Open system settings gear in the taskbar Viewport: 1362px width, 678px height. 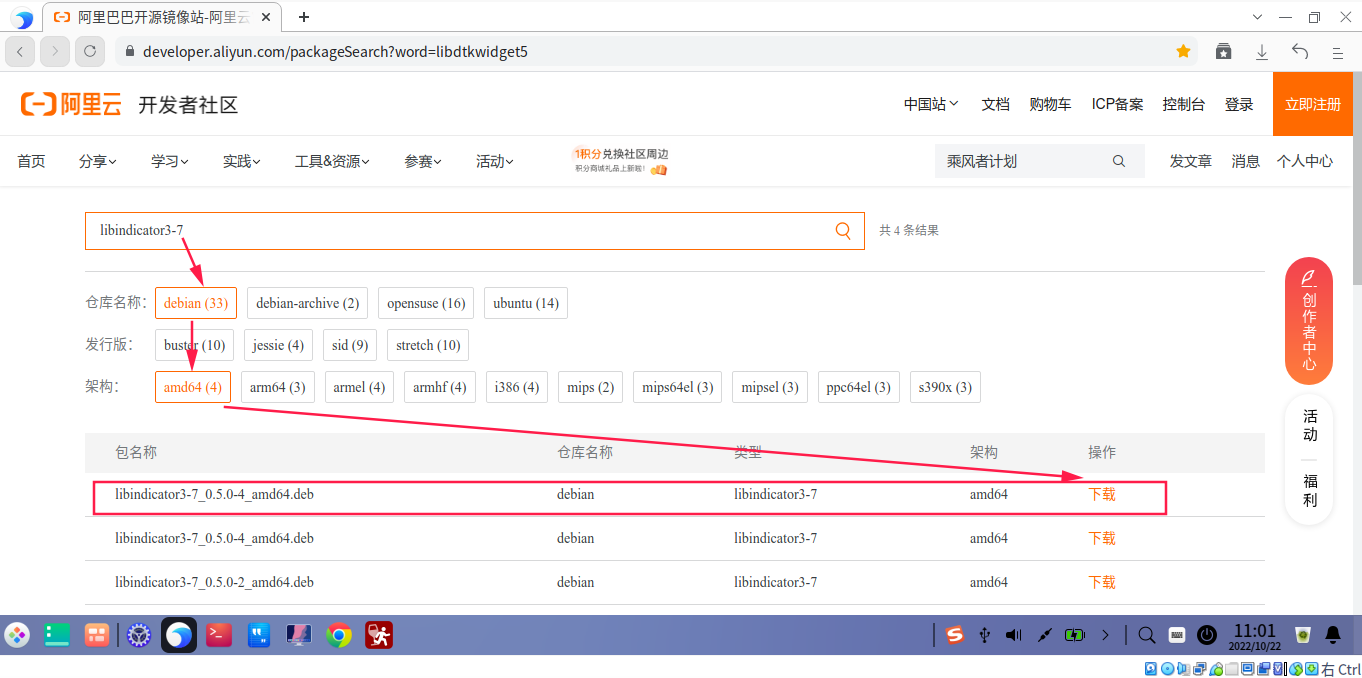click(138, 634)
